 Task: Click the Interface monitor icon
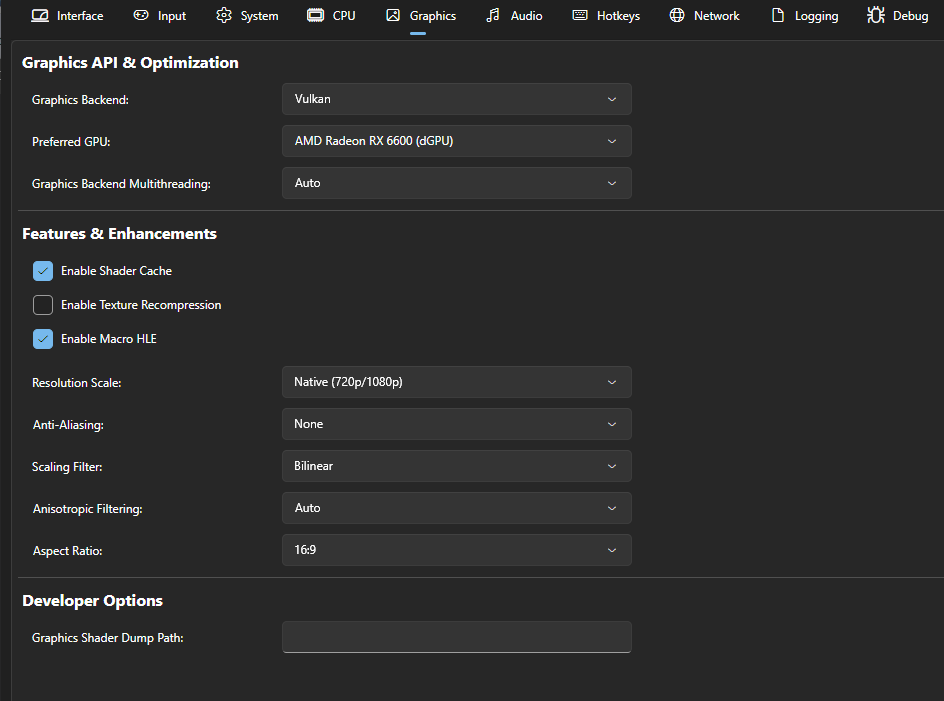point(40,15)
